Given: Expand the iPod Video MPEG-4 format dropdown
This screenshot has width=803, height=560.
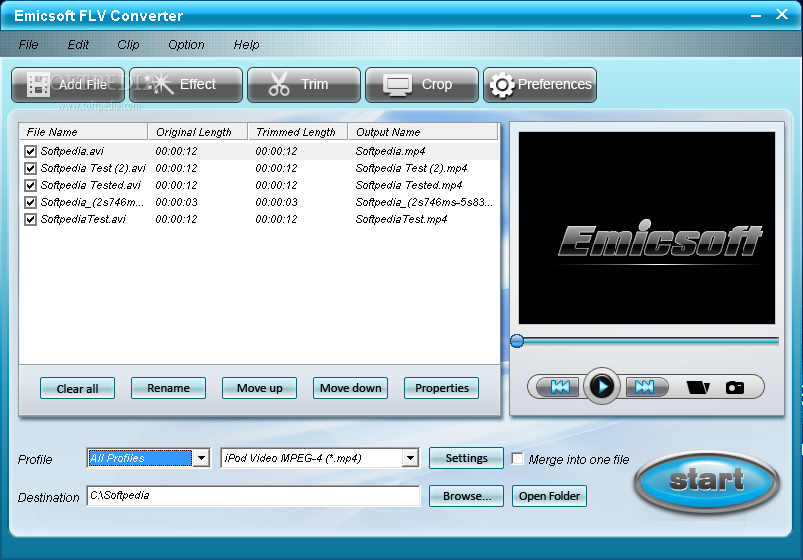Looking at the screenshot, I should (x=410, y=458).
